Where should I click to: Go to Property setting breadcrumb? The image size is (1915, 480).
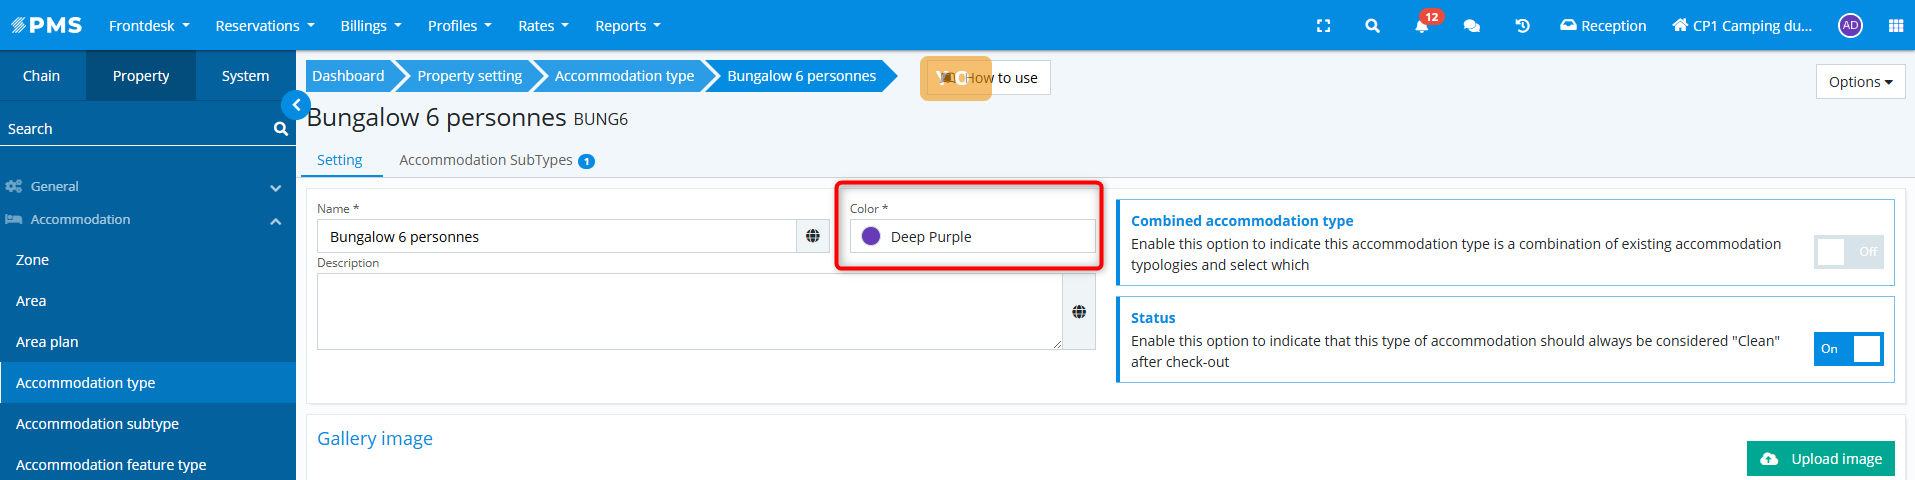(x=469, y=76)
